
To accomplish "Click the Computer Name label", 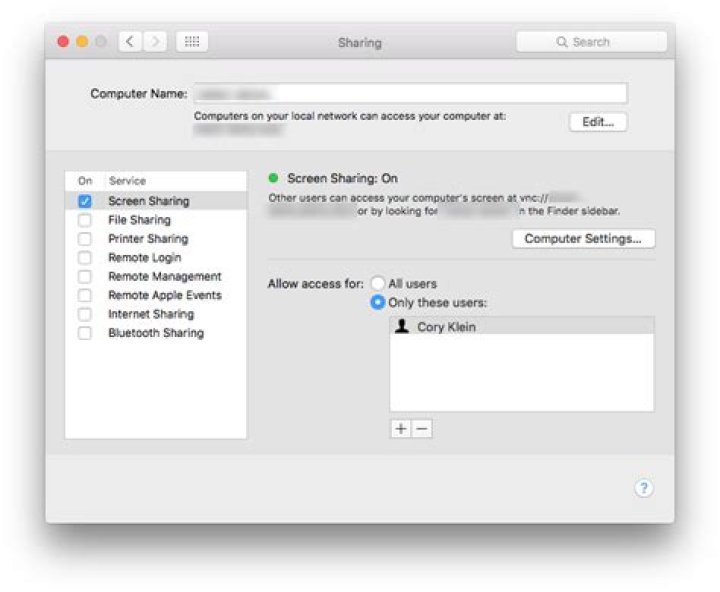I will pyautogui.click(x=139, y=94).
